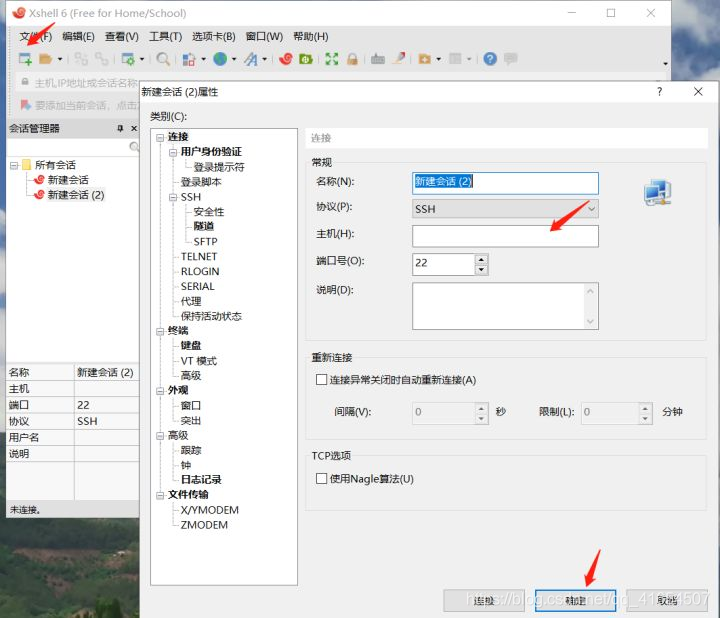Screen dimensions: 720x618
Task: Open the 选项卡(B) menu
Action: (x=214, y=36)
